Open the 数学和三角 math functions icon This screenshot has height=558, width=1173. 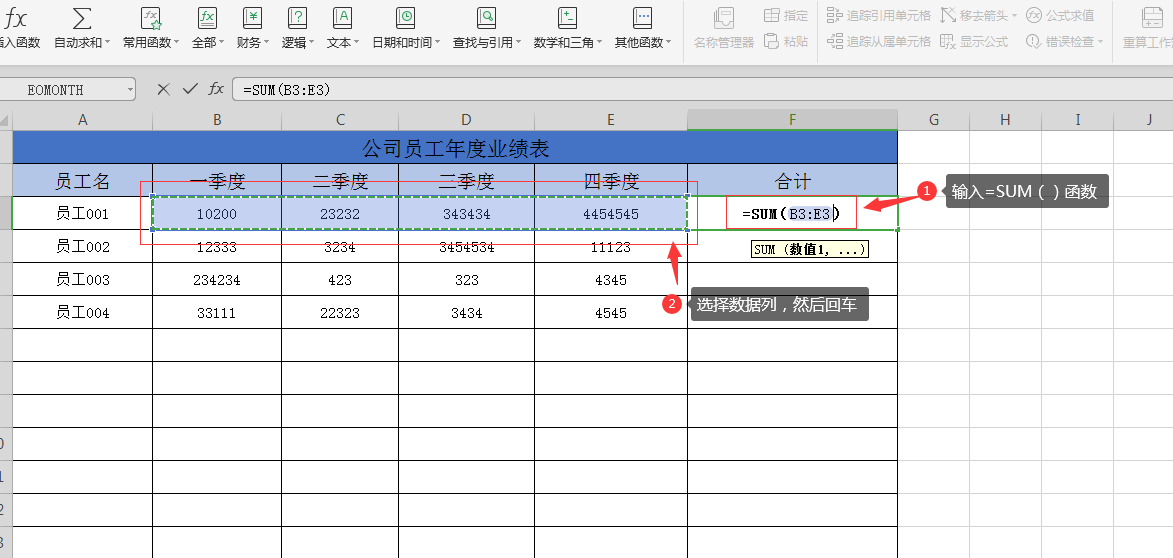click(x=568, y=19)
